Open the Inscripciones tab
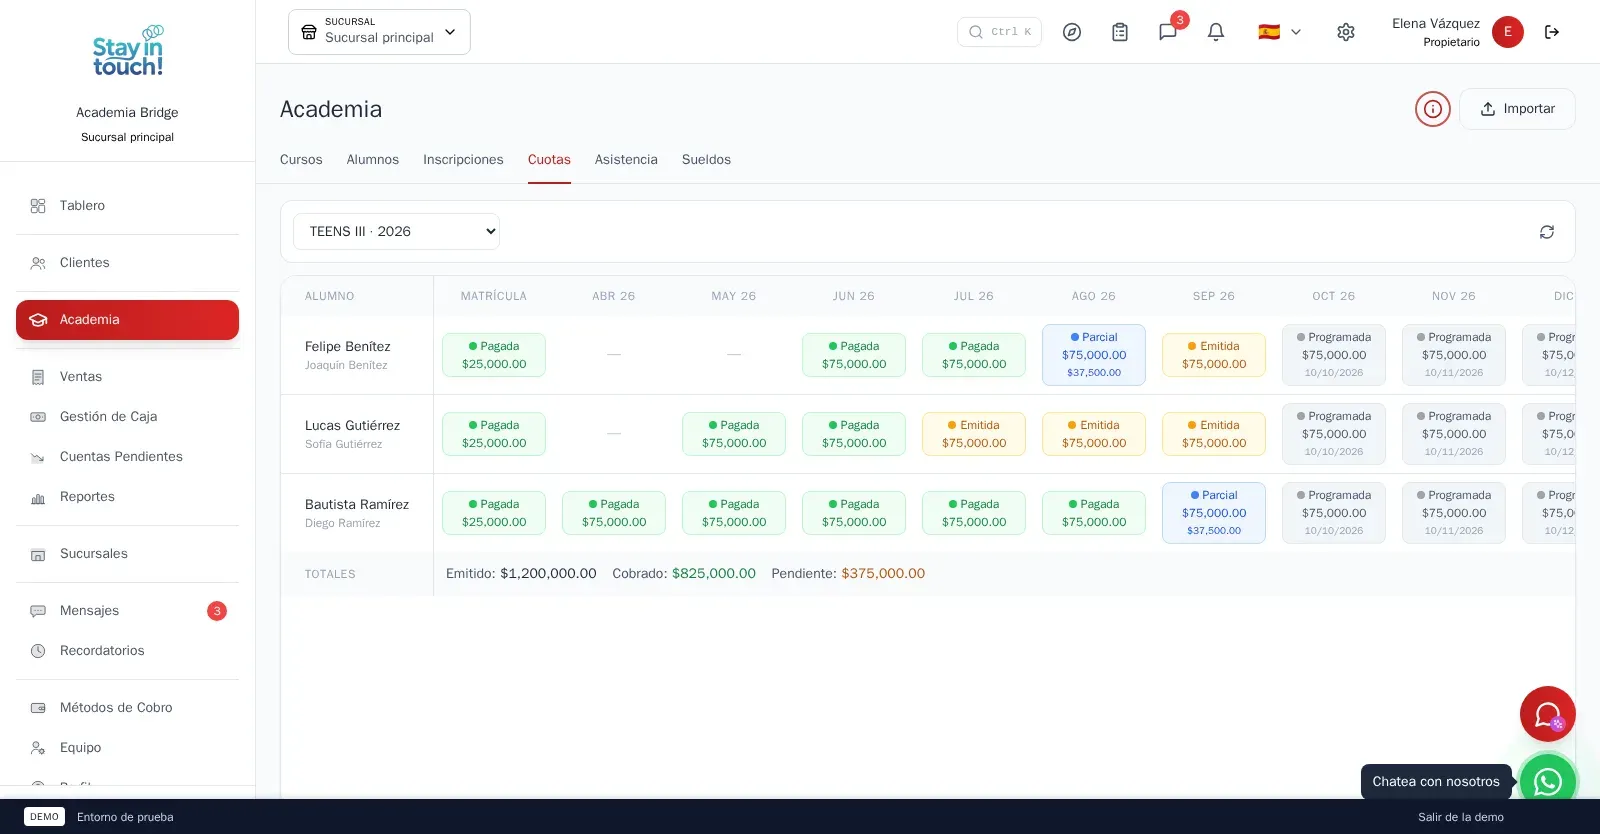 coord(463,160)
